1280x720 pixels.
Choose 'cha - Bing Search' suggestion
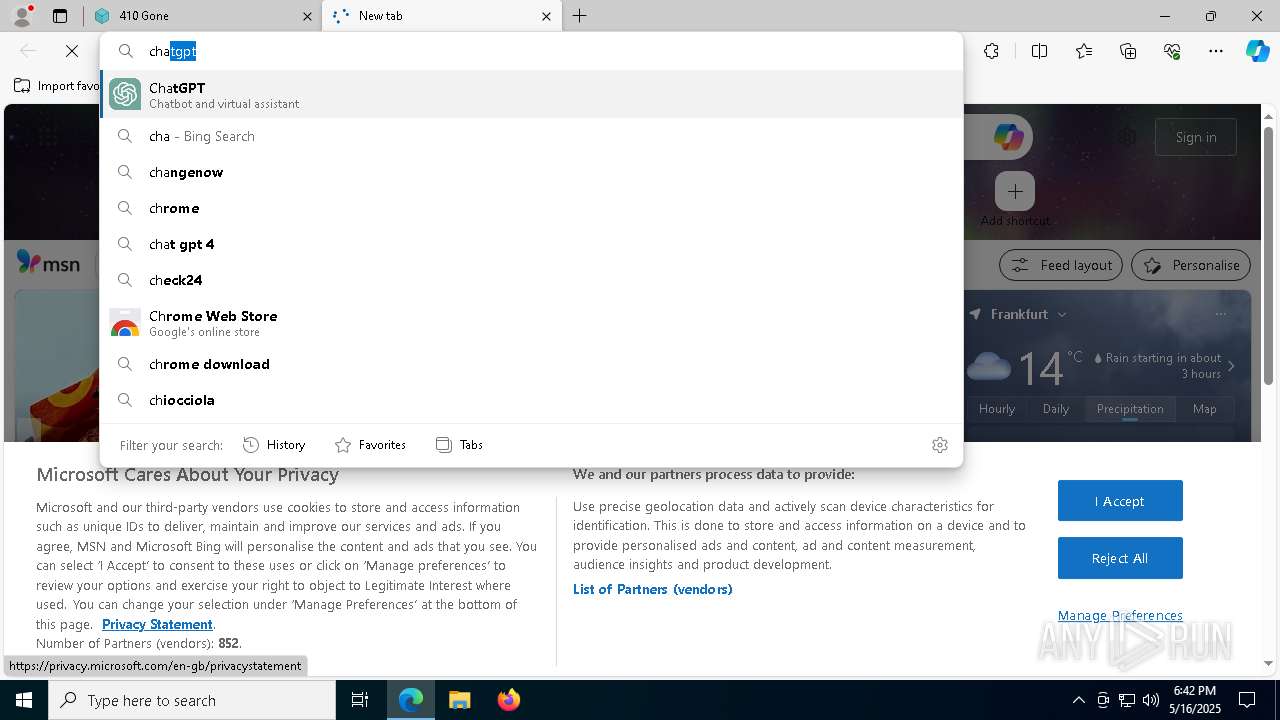click(x=531, y=136)
